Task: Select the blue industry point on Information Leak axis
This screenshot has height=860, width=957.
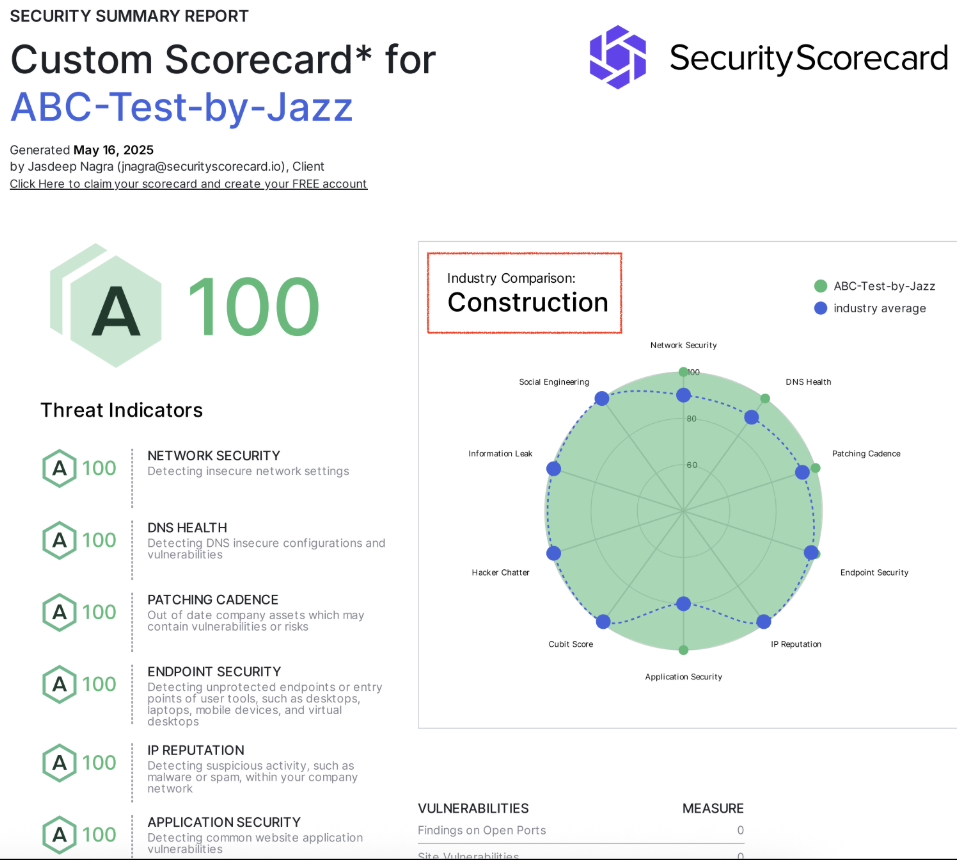Action: click(x=554, y=469)
